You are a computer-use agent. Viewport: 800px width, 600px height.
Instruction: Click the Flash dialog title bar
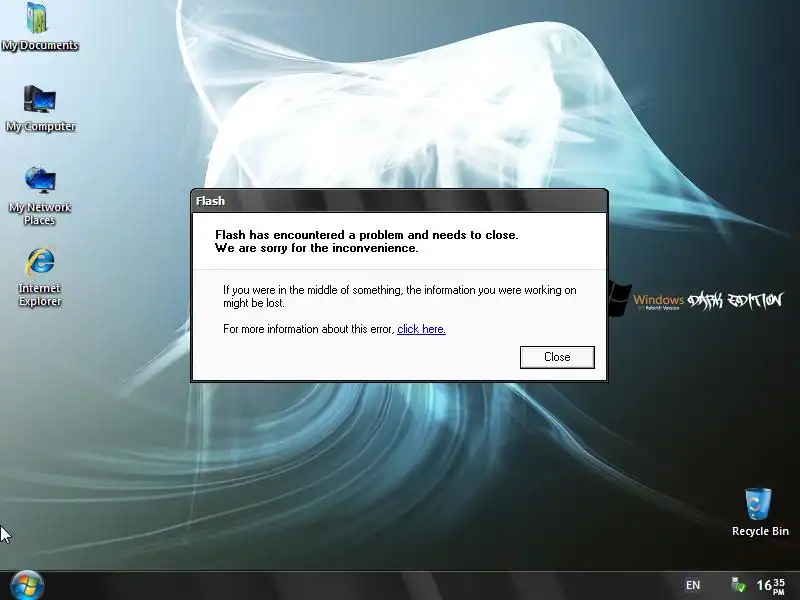pyautogui.click(x=399, y=201)
